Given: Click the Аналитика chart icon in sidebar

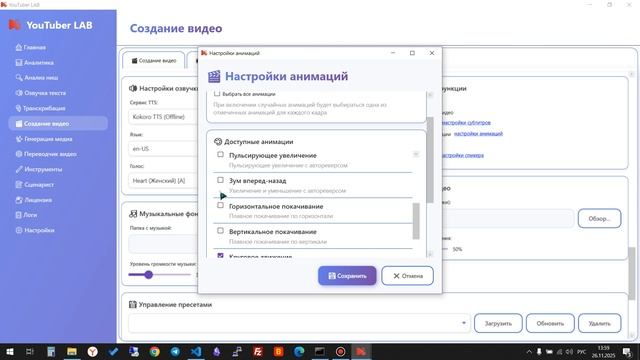Looking at the screenshot, I should click(19, 62).
